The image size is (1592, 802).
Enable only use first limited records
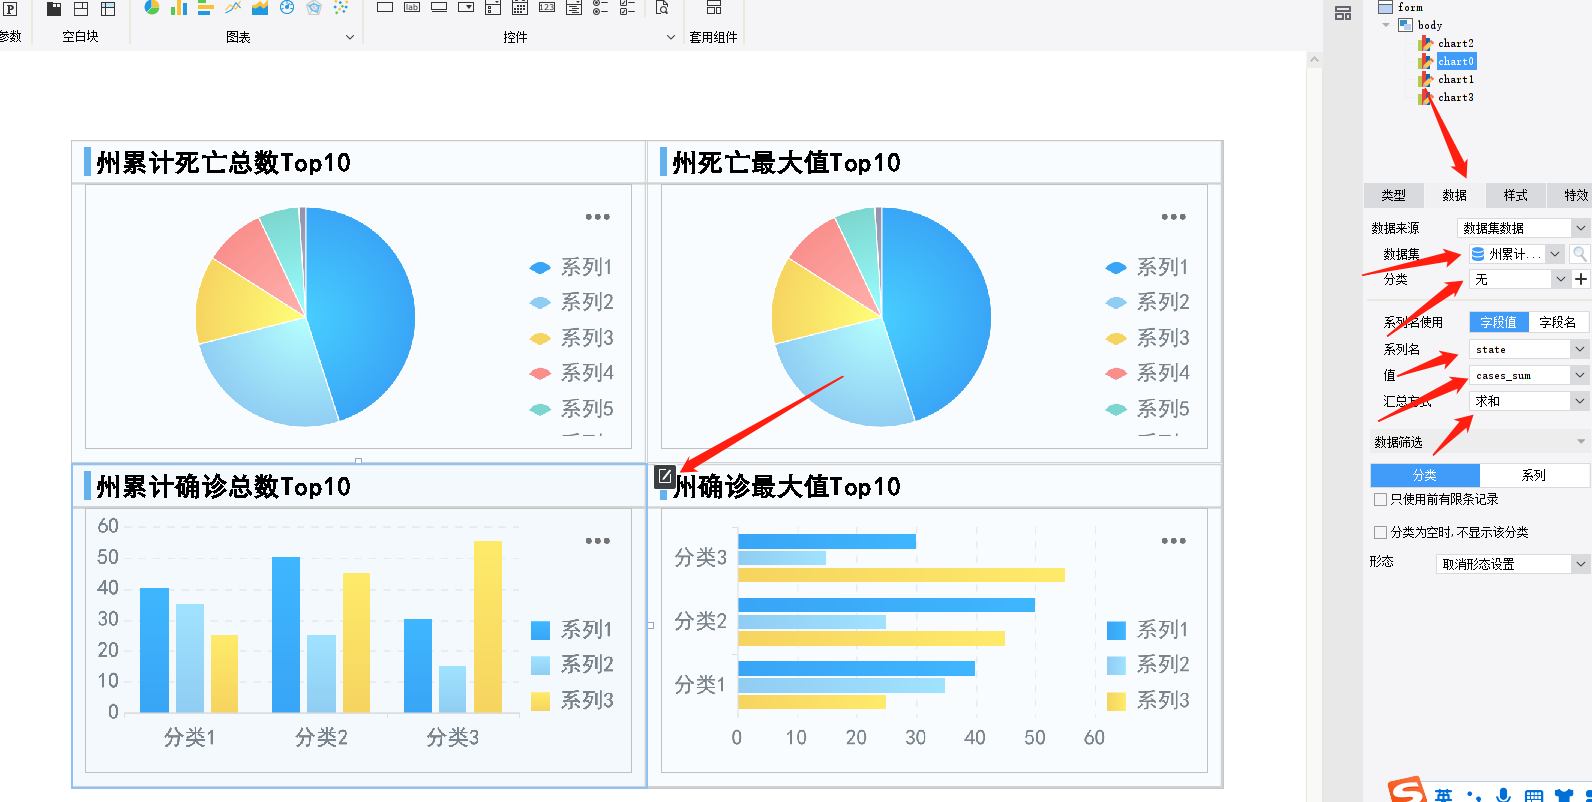1381,499
